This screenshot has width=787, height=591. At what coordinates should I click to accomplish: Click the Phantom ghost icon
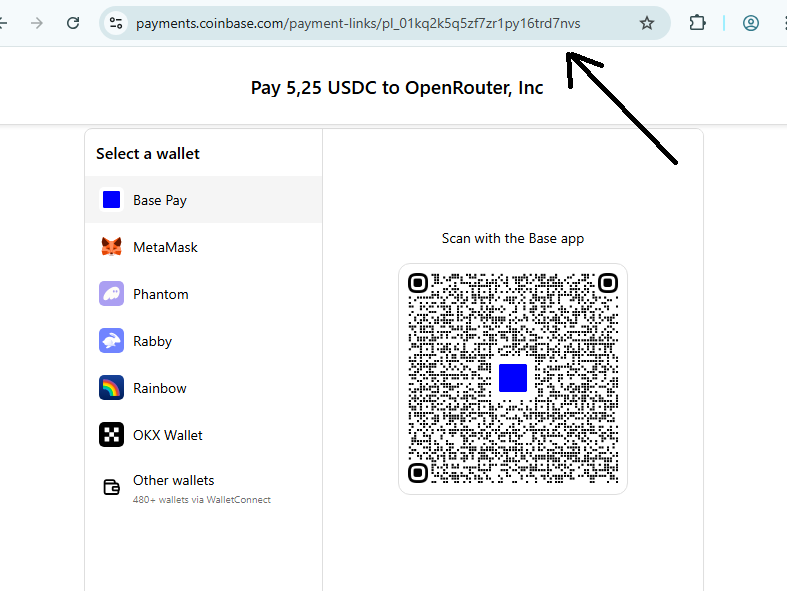tap(111, 294)
